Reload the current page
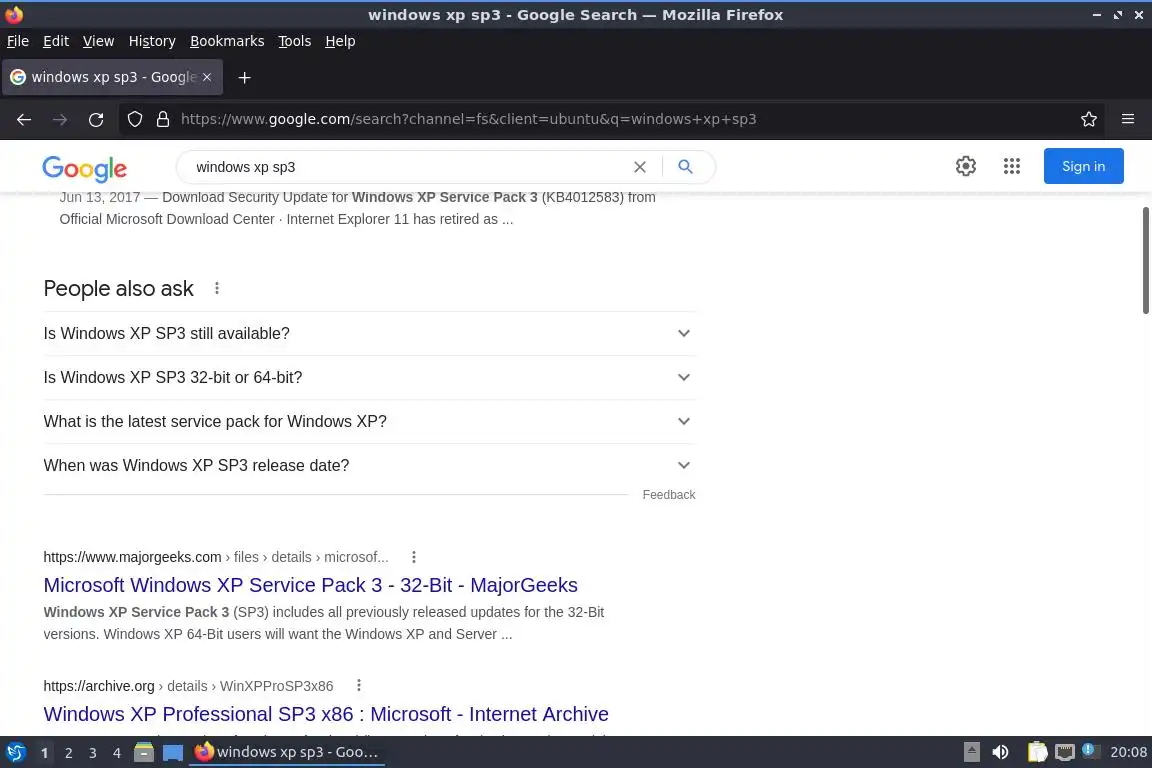 [x=96, y=119]
